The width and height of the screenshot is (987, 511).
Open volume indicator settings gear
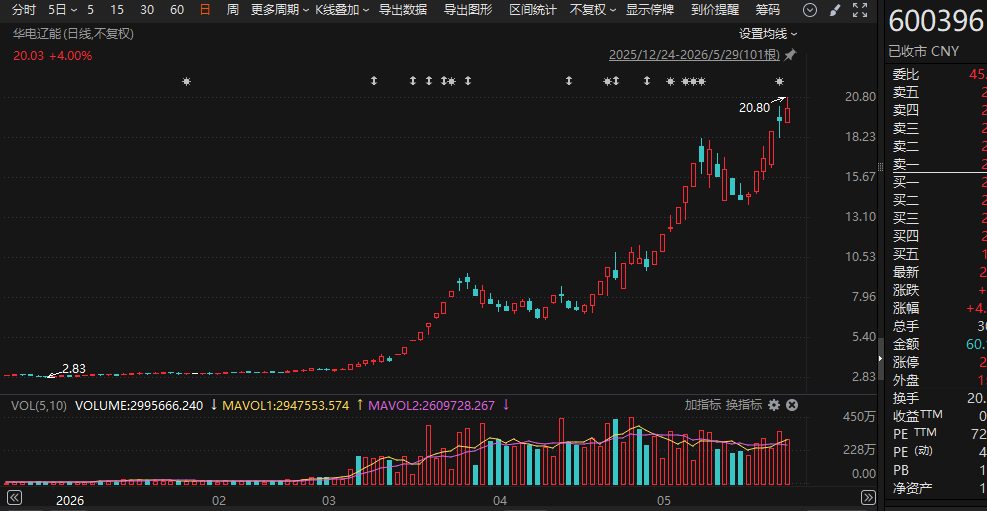click(774, 405)
